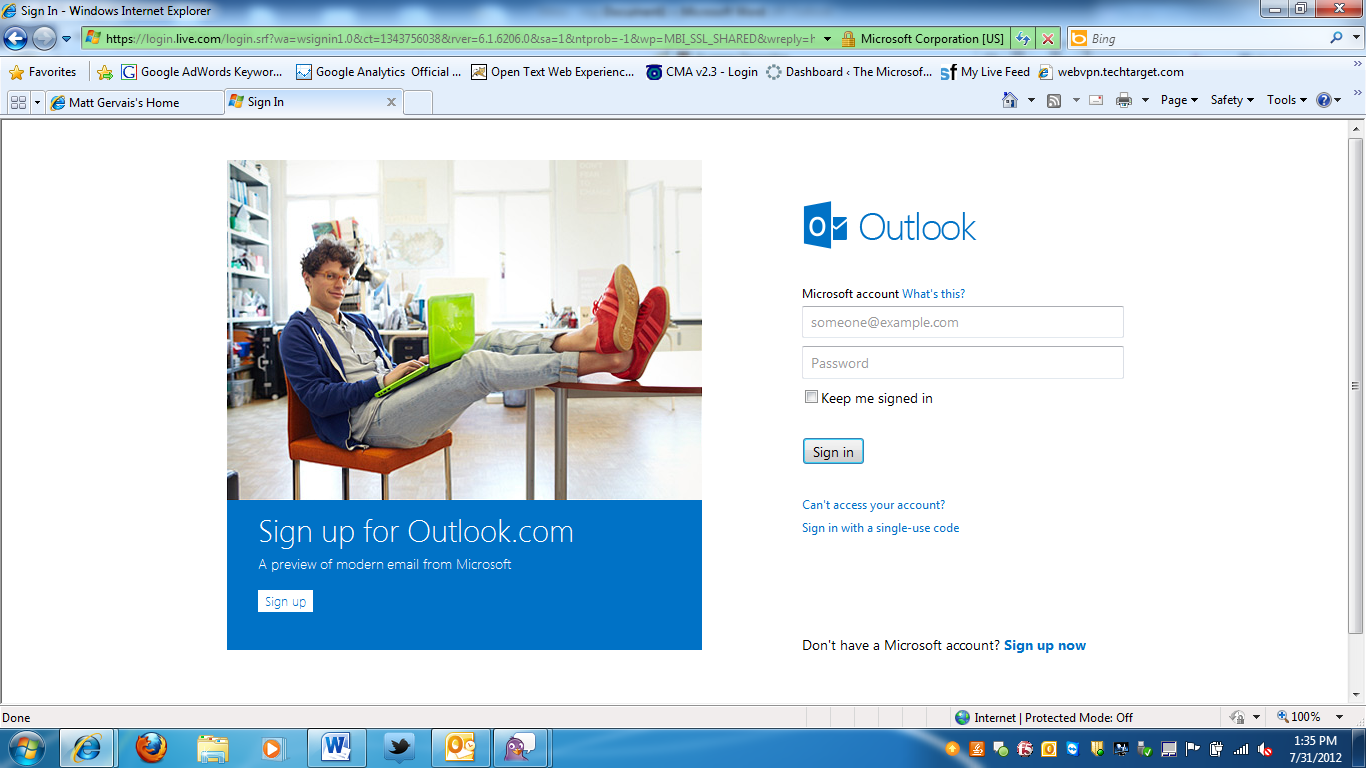Click the Home icon in command bar
Image resolution: width=1366 pixels, height=768 pixels.
(1010, 100)
